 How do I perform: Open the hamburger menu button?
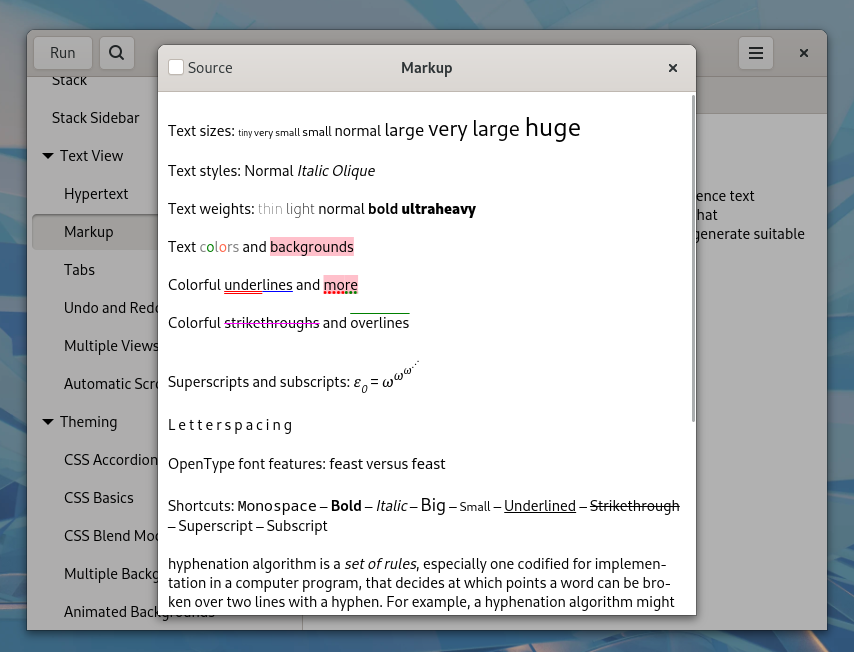[x=756, y=53]
